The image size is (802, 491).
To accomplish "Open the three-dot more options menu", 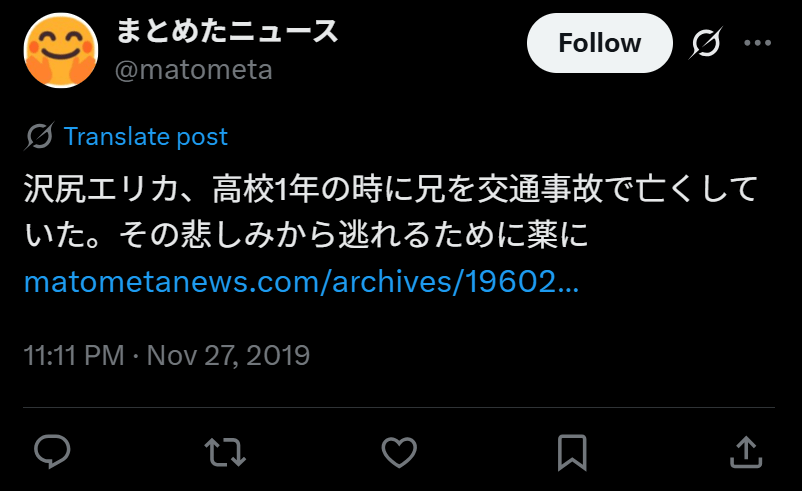I will [x=758, y=43].
